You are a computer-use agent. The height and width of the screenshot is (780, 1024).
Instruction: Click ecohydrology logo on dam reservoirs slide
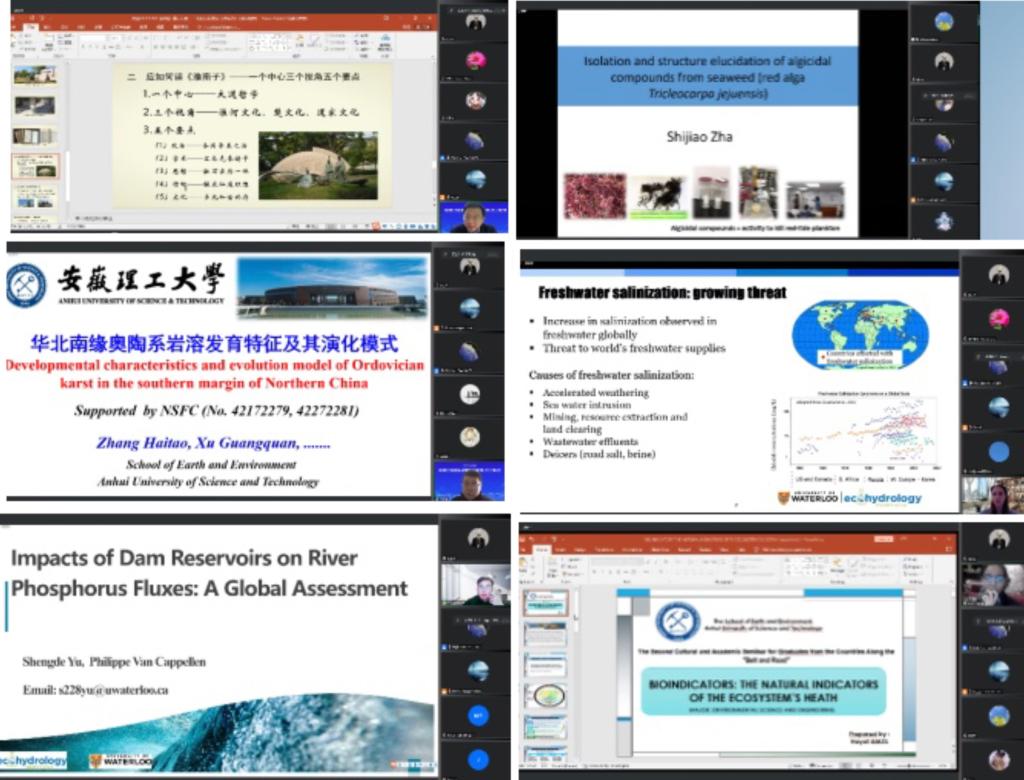(x=33, y=760)
